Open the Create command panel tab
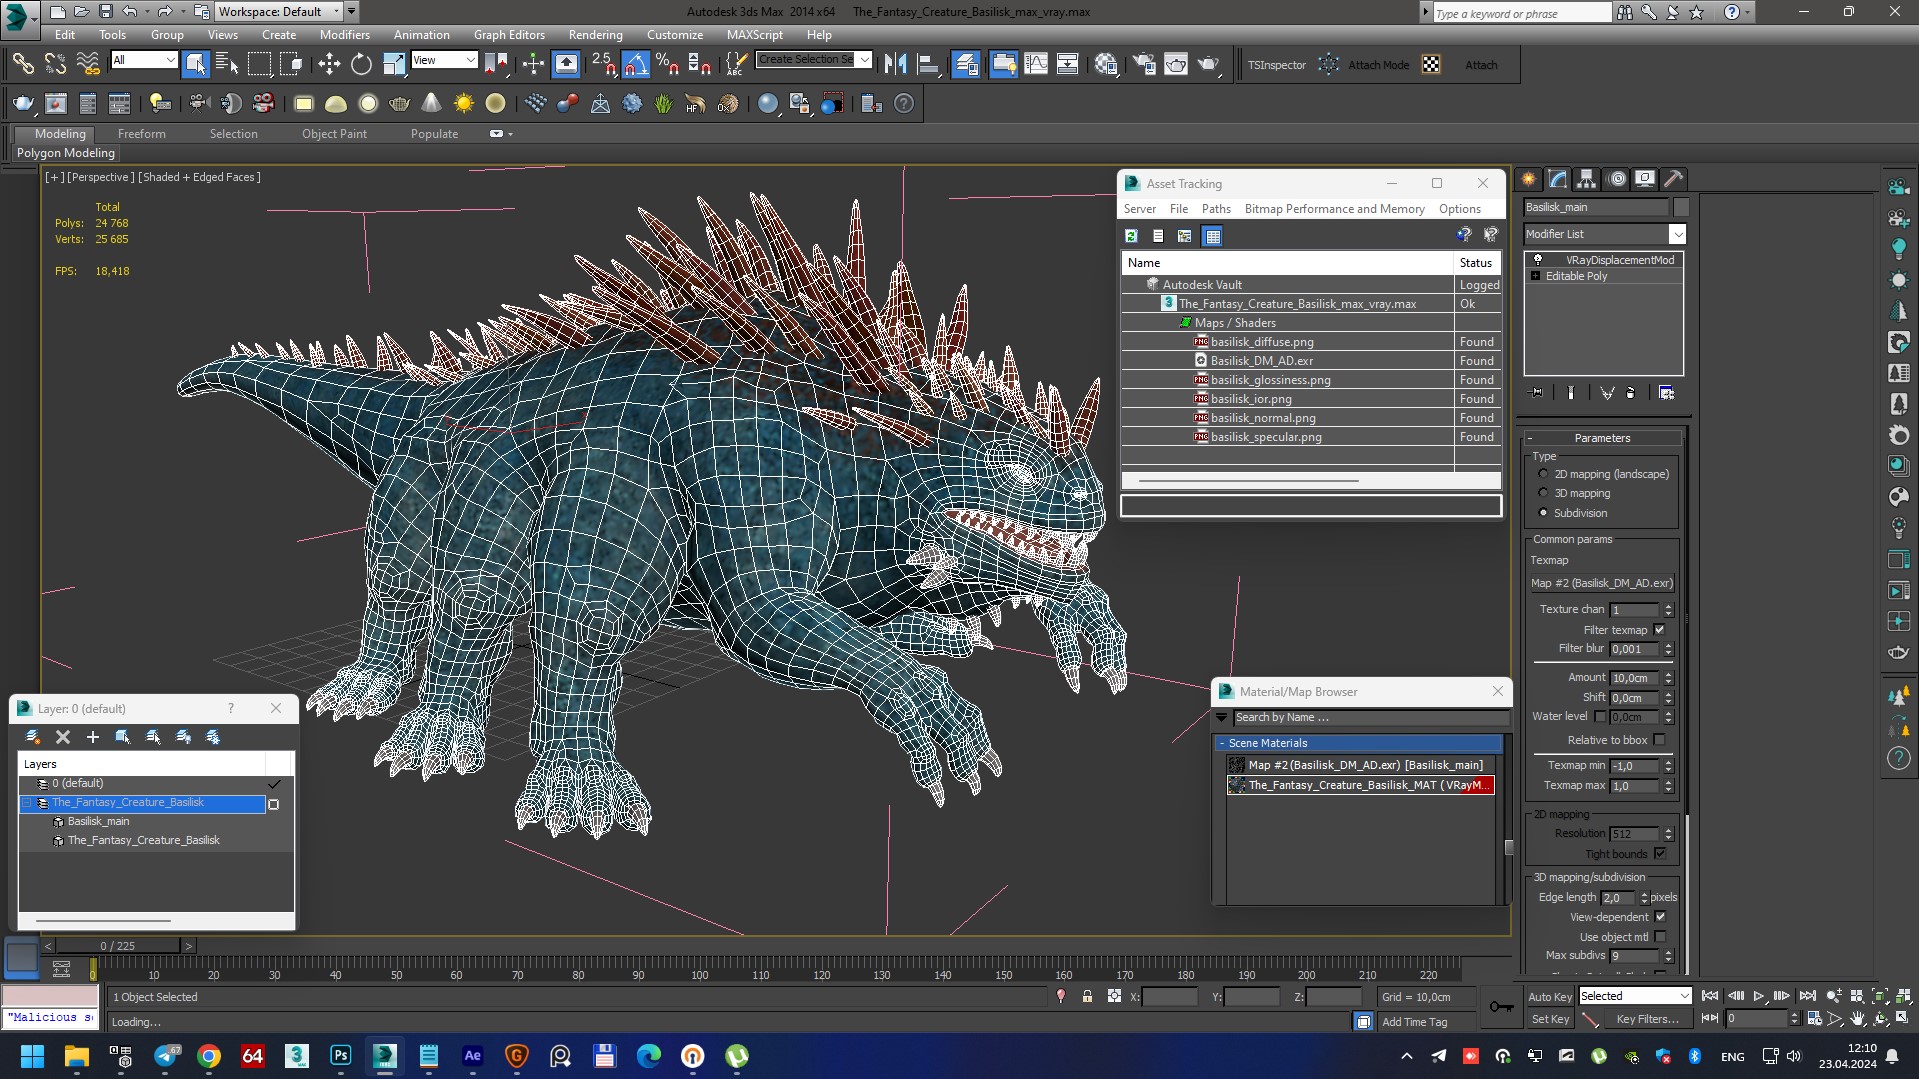 coord(1529,179)
